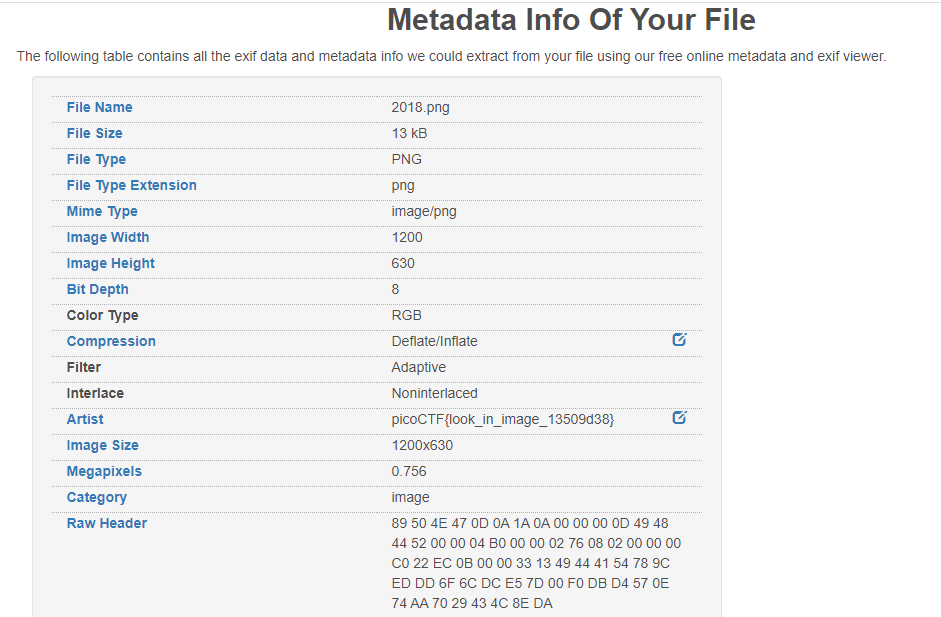Click the Metadata Info Of Your File heading
This screenshot has width=941, height=617.
coord(571,20)
